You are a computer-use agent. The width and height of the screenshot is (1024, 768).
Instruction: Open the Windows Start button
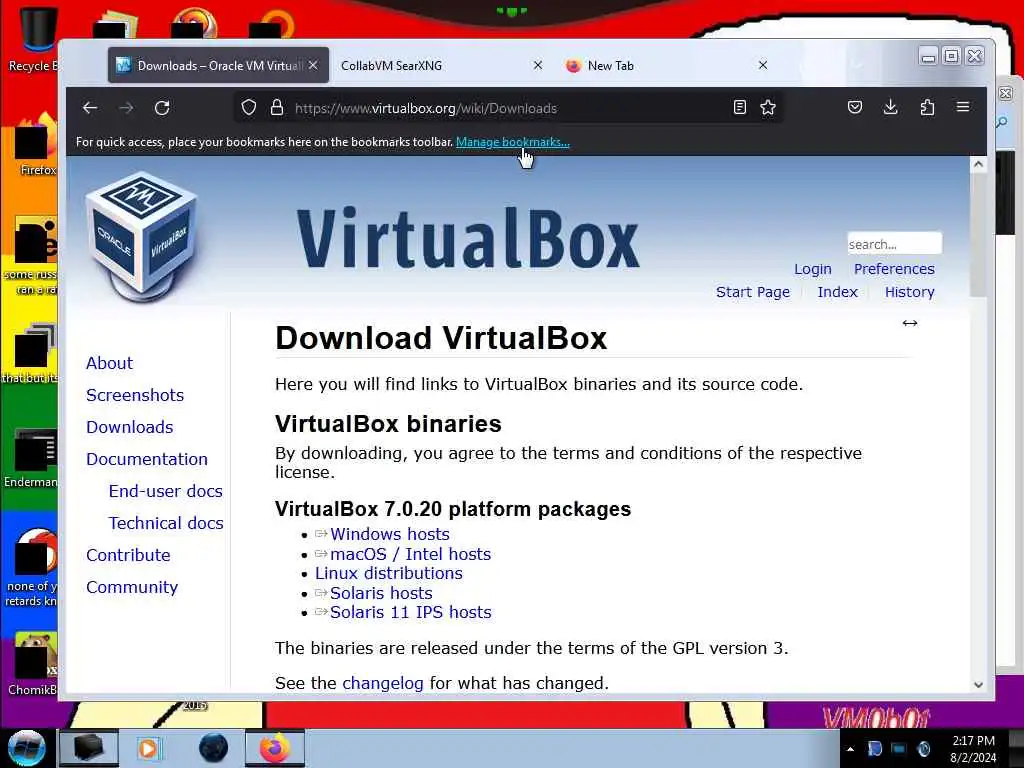(27, 748)
